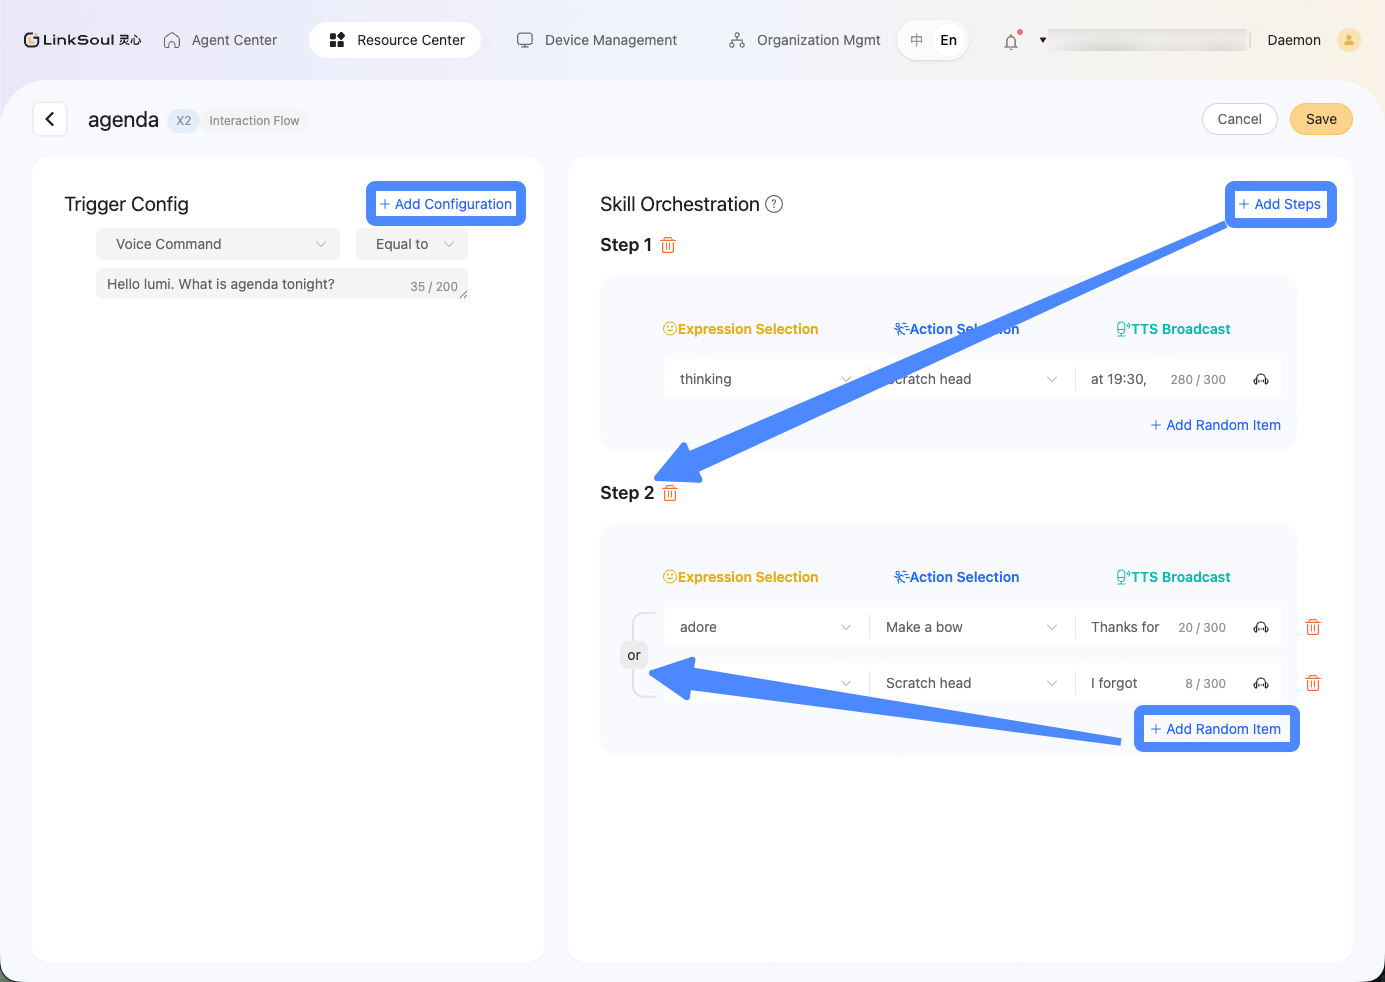Image resolution: width=1385 pixels, height=982 pixels.
Task: Open Step 2 Scratch head action dropdown
Action: (970, 683)
